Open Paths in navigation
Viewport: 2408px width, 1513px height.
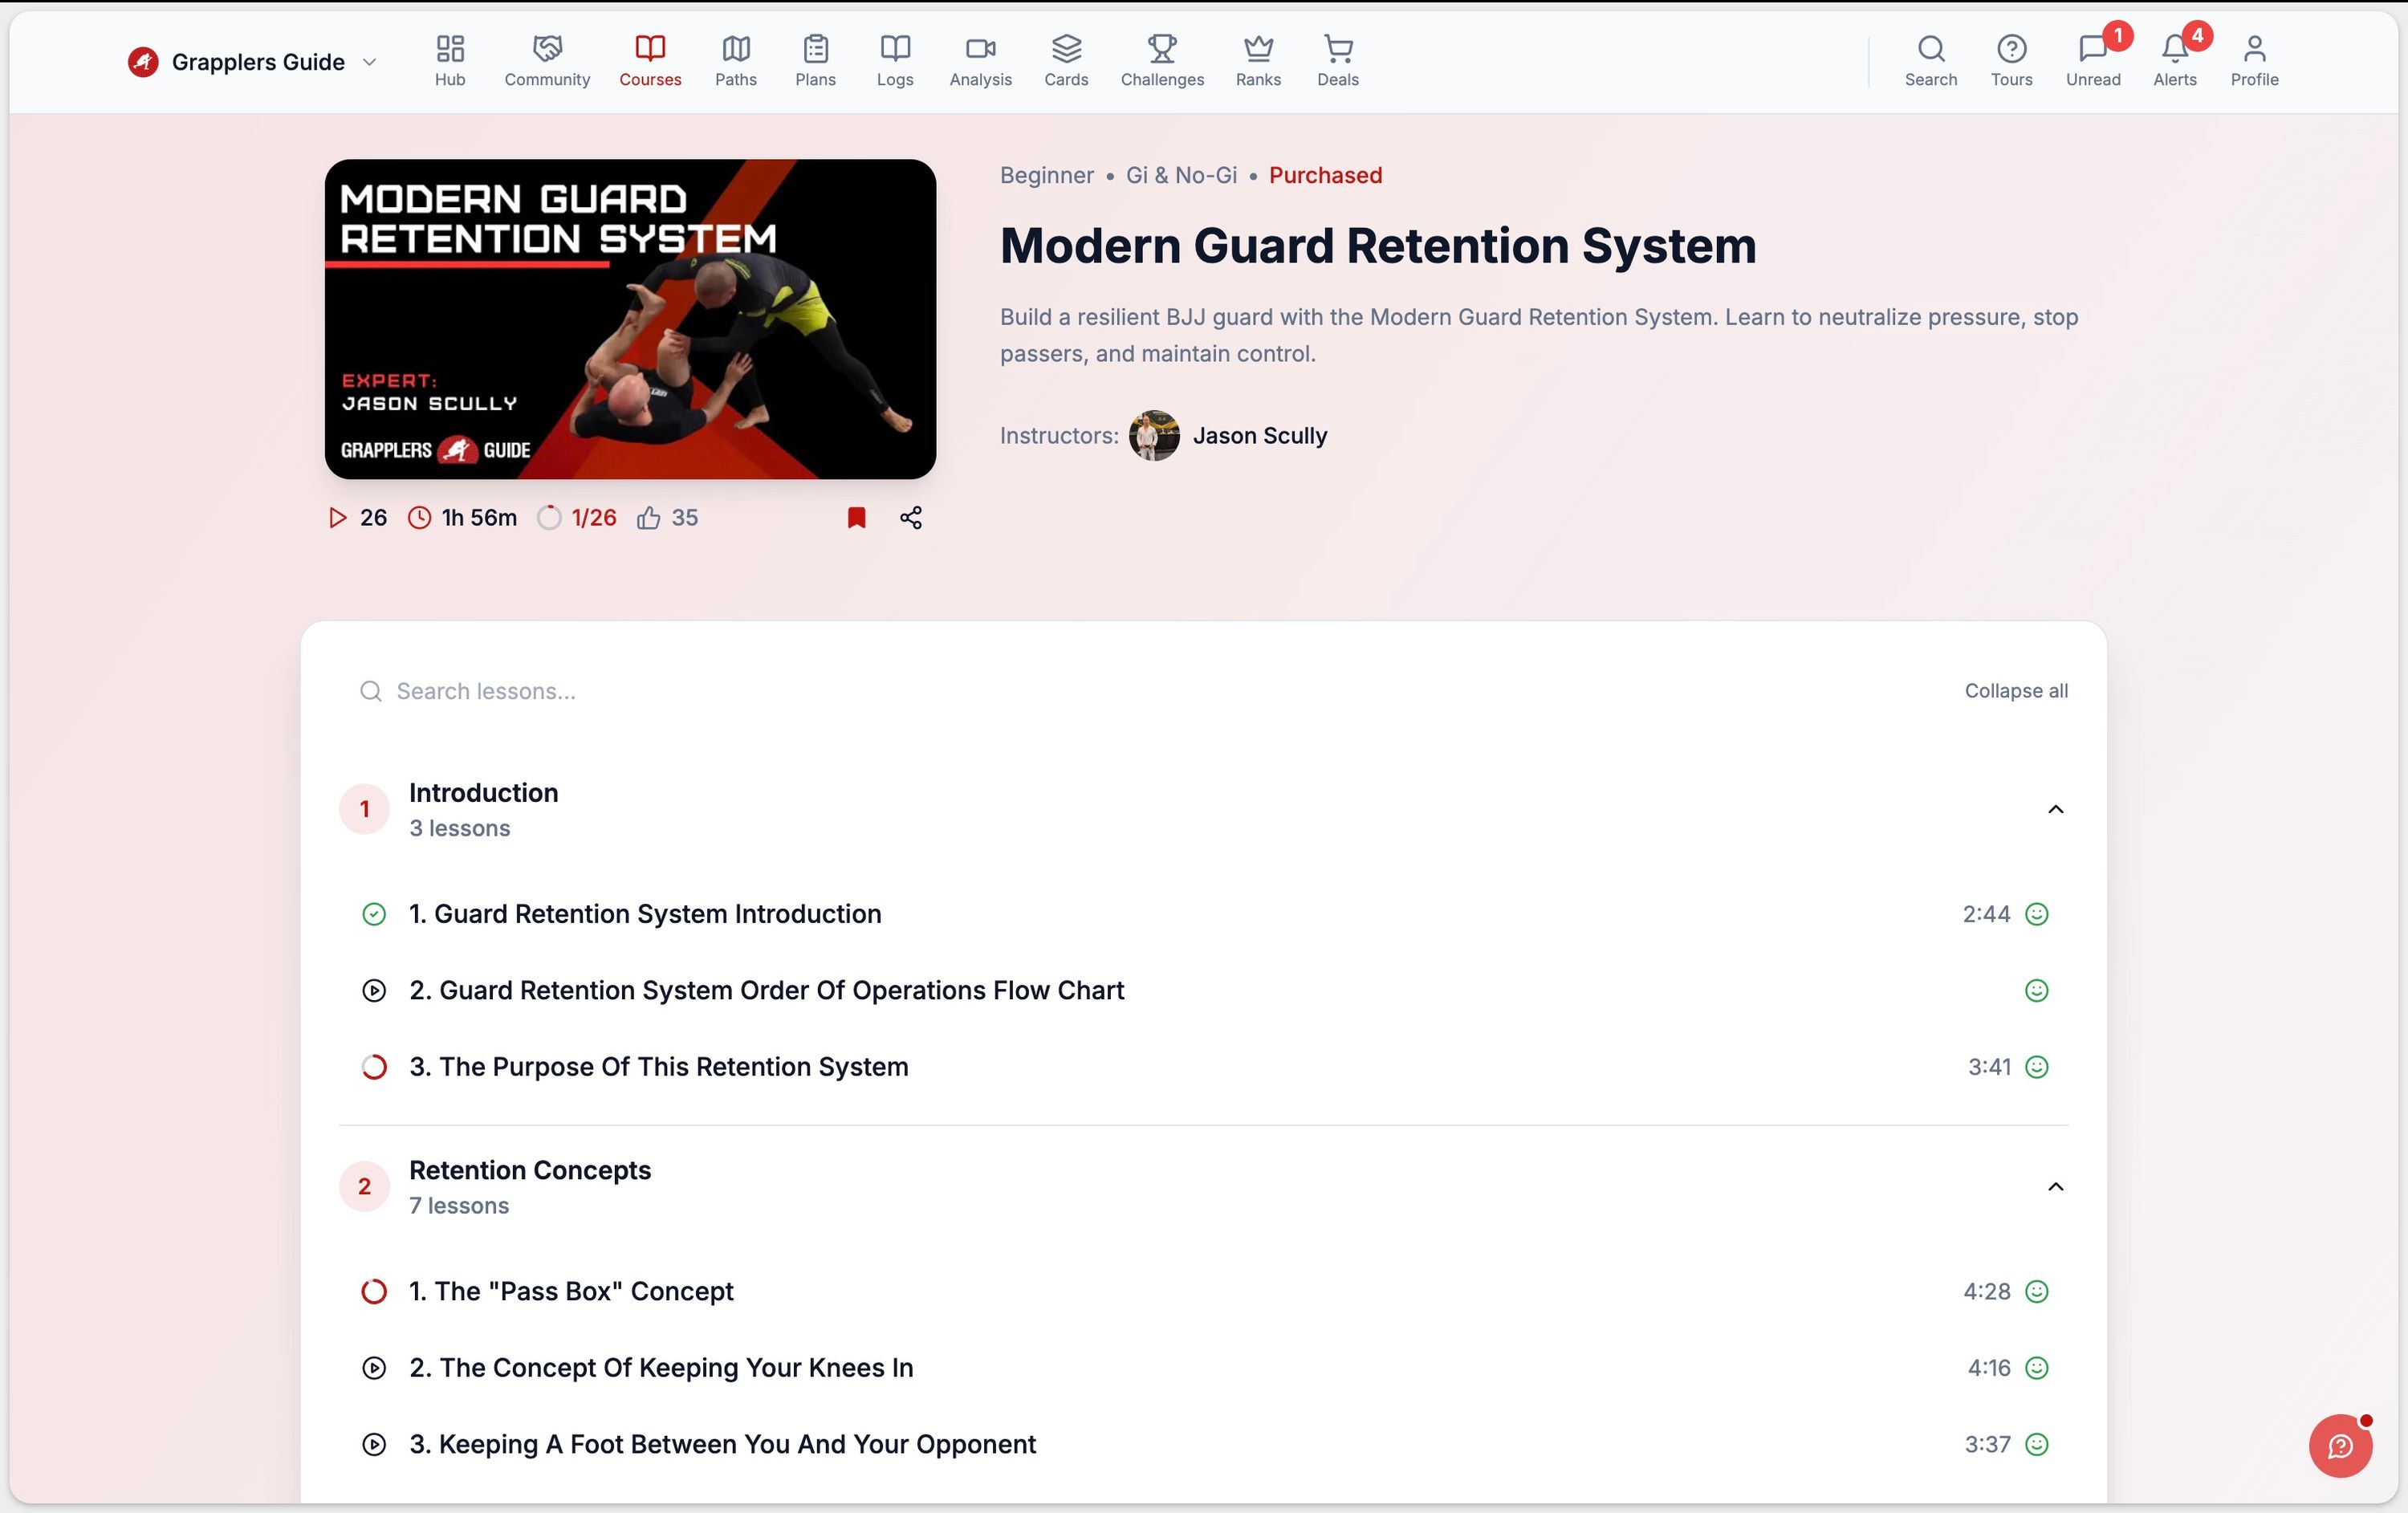(x=736, y=61)
